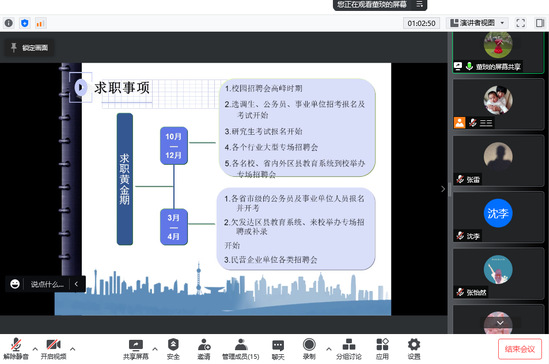
Task: Toggle 开启视频 camera
Action: pyautogui.click(x=54, y=349)
